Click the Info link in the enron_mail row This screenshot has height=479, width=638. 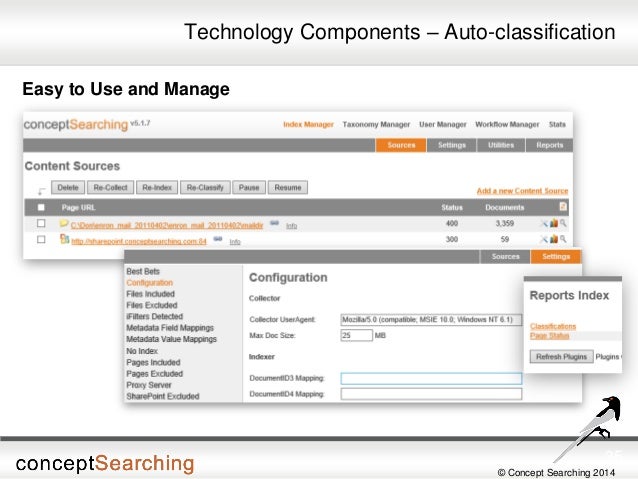tap(291, 225)
